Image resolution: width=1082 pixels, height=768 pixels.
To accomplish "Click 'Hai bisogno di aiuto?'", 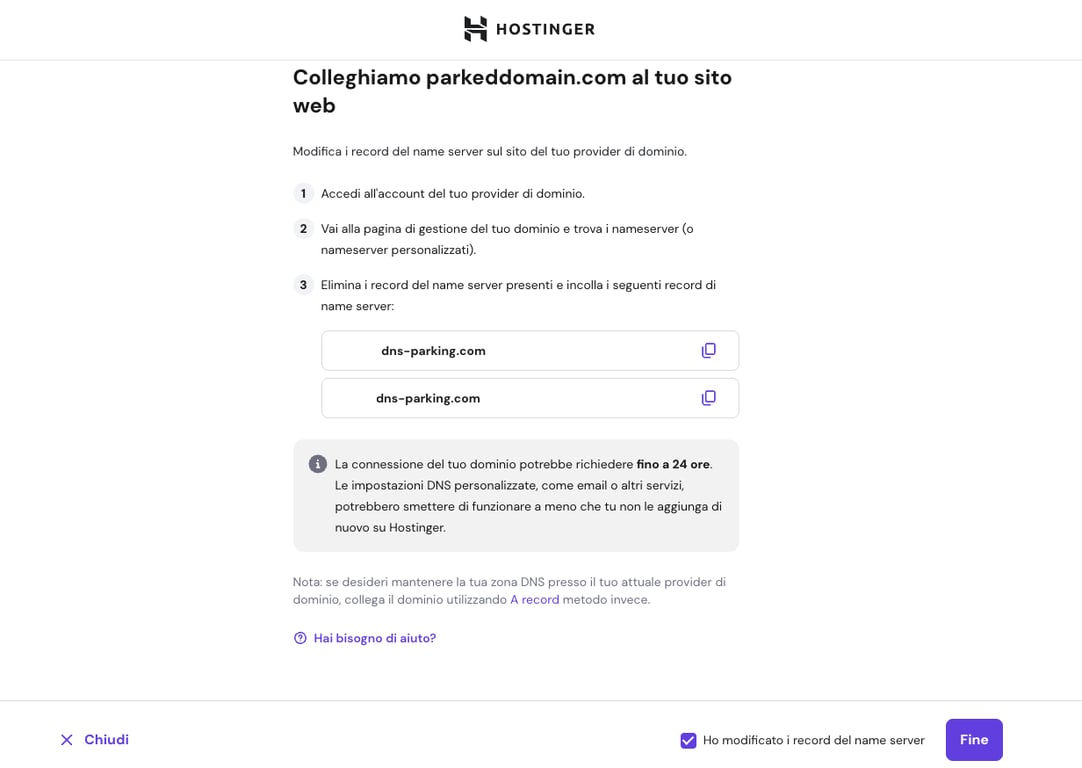I will 374,637.
